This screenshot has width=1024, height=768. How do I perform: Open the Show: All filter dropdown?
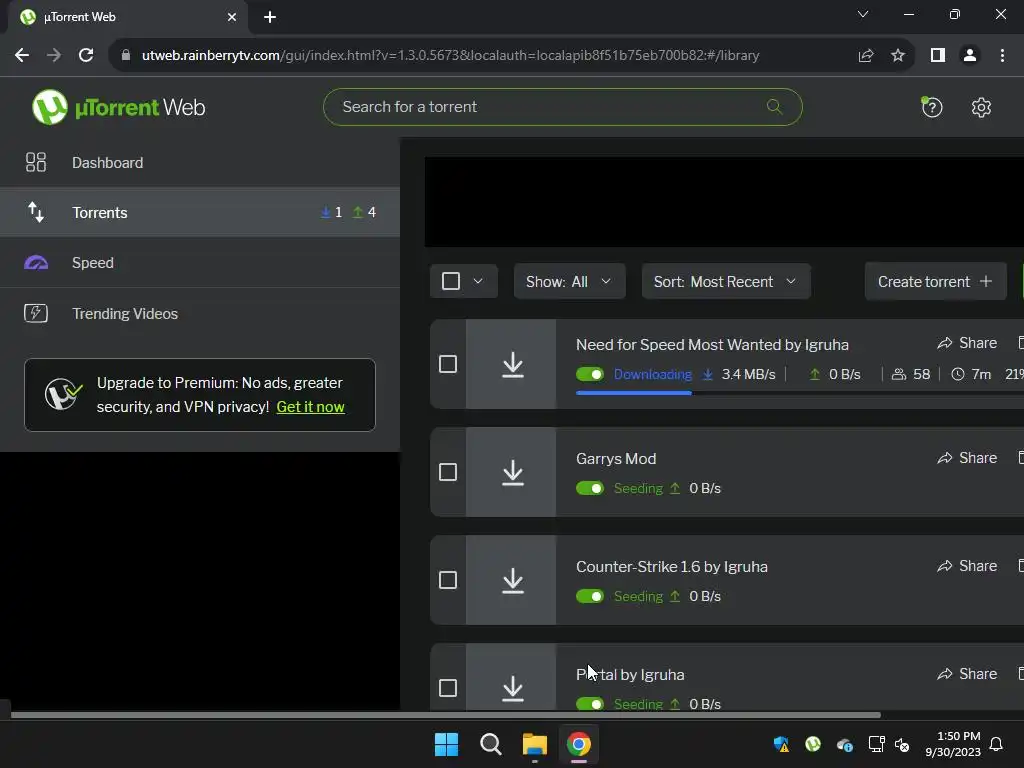pyautogui.click(x=569, y=281)
